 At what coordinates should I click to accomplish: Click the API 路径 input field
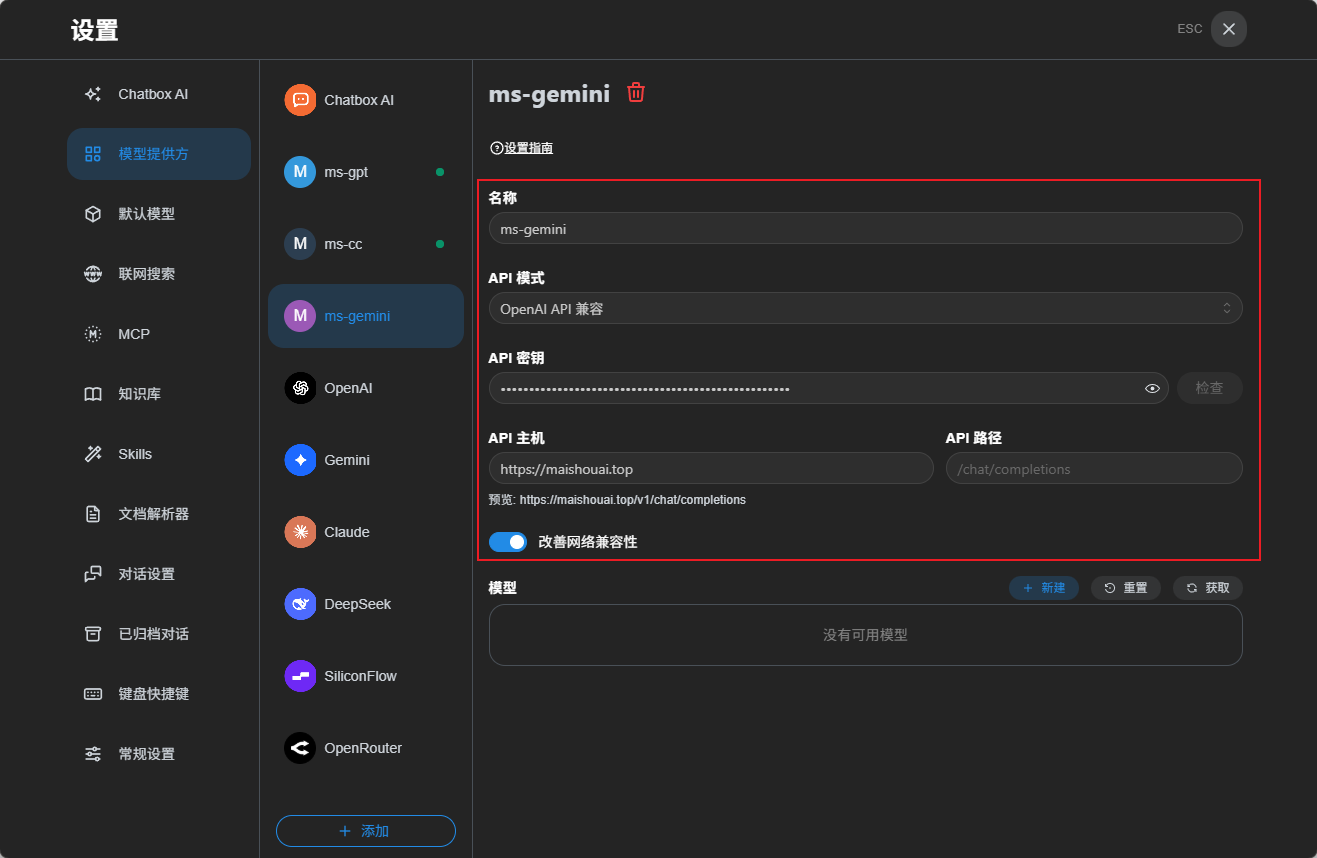(1094, 468)
